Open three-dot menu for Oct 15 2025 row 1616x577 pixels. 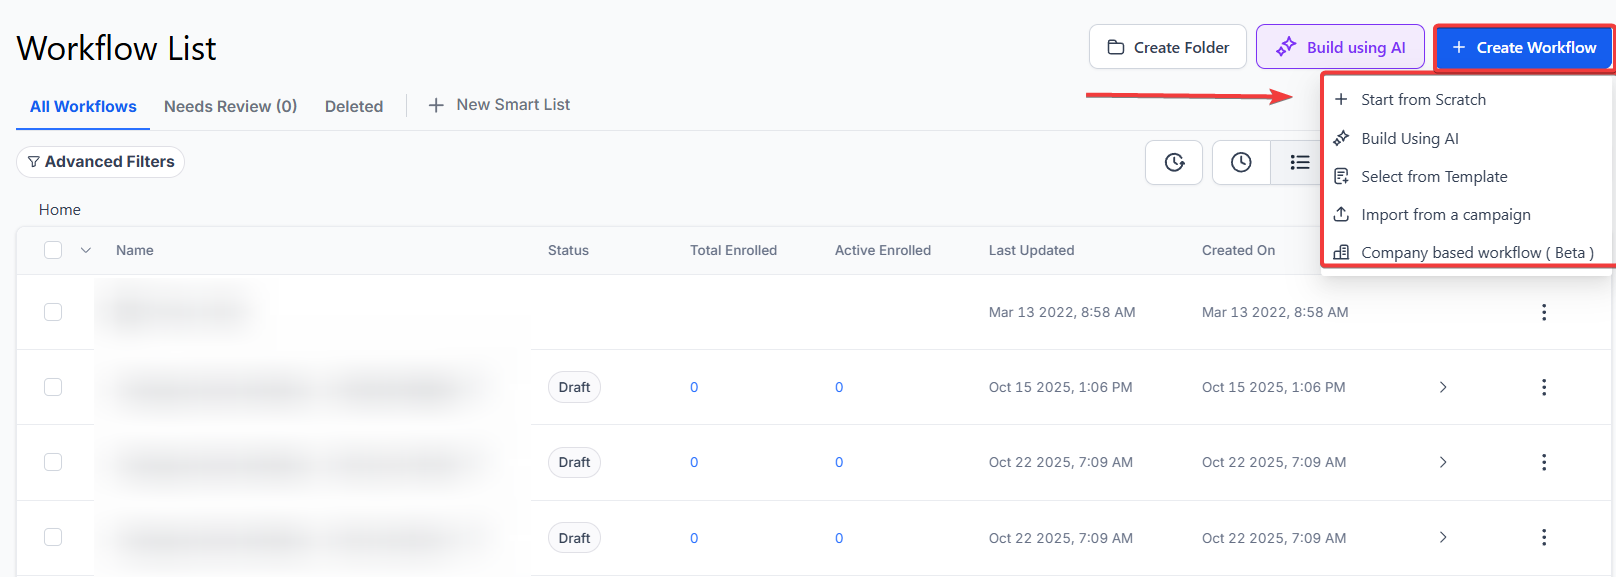click(x=1543, y=387)
